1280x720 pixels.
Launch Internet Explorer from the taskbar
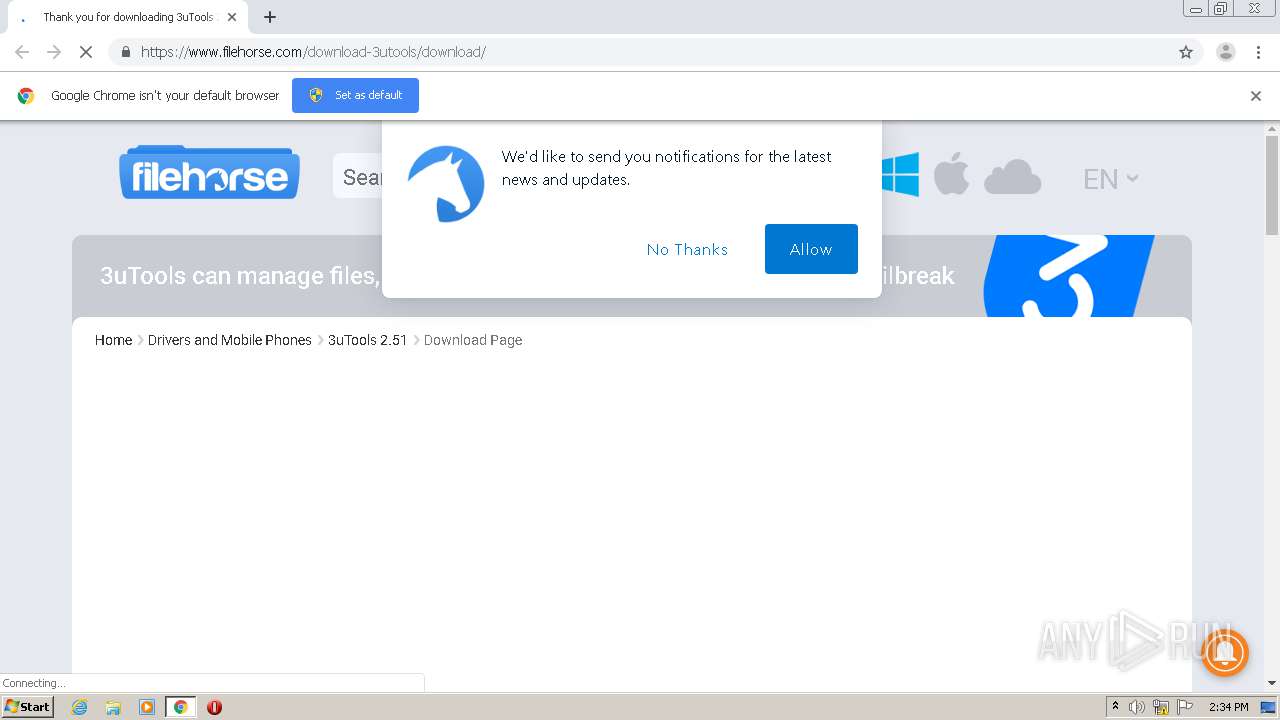tap(80, 707)
